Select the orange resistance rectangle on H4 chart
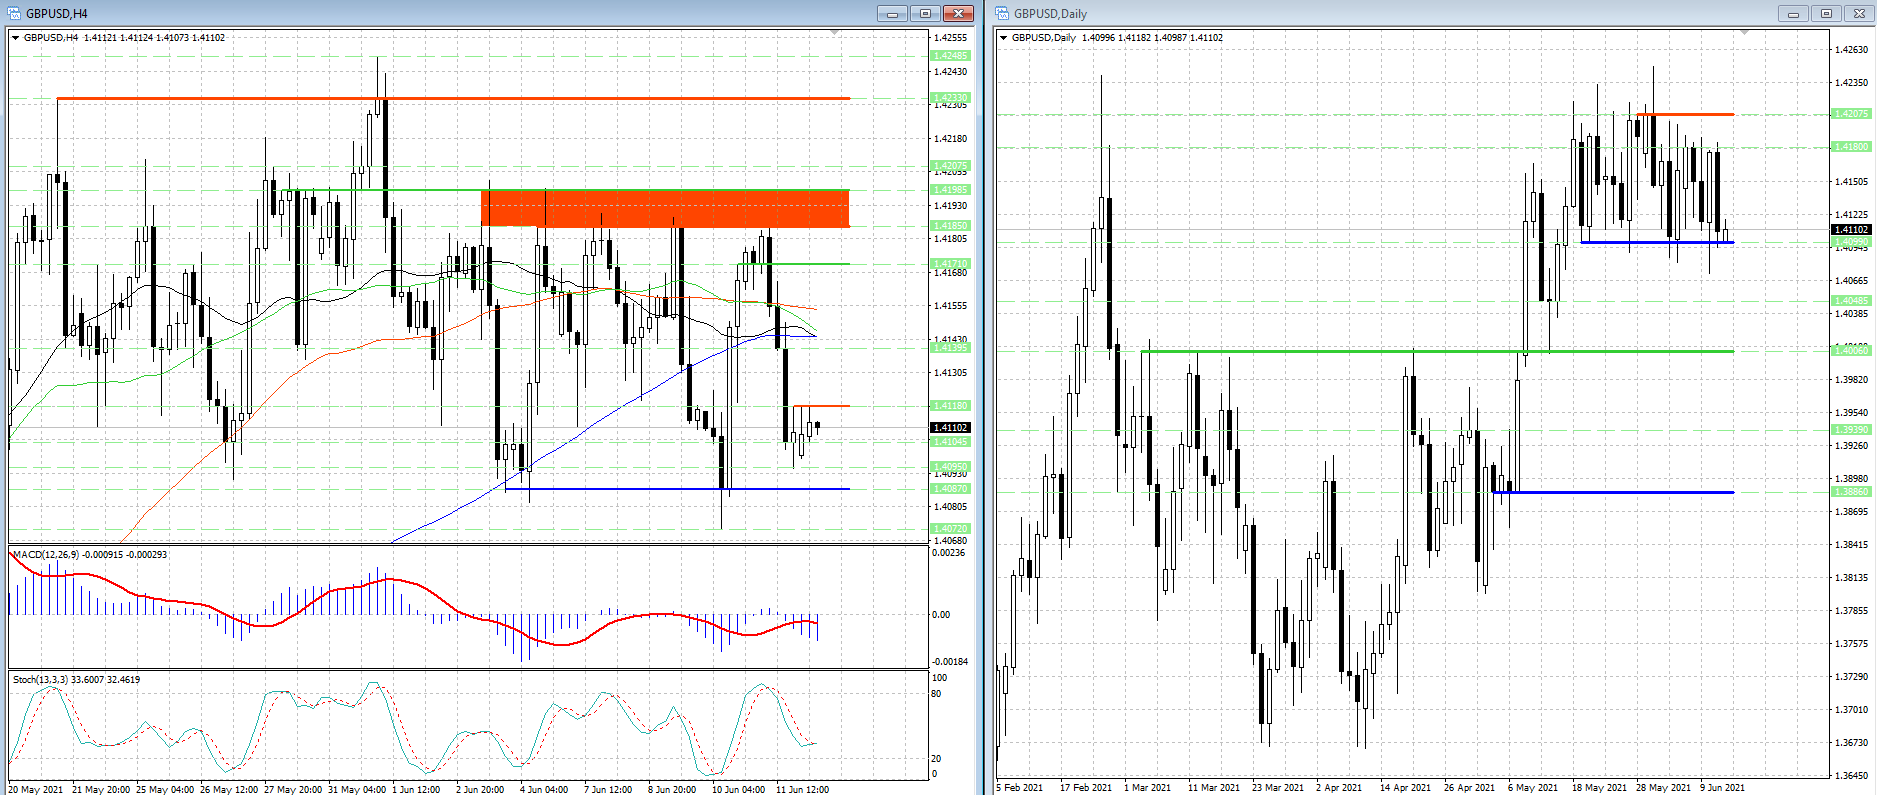 coord(664,208)
